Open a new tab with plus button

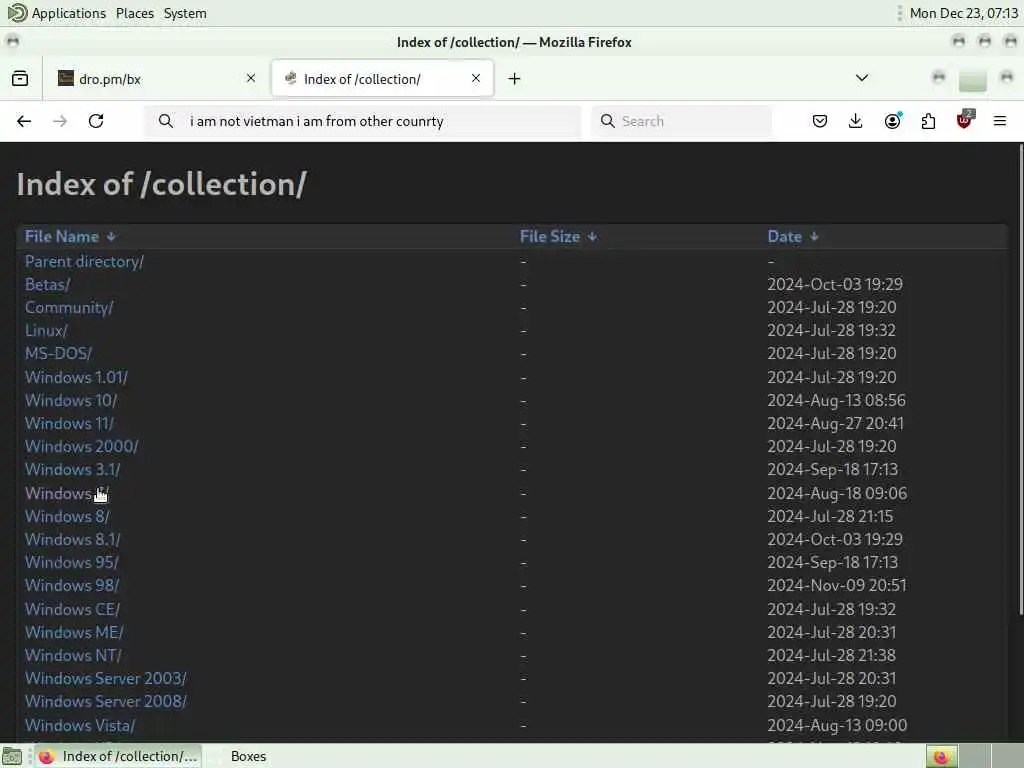click(515, 78)
